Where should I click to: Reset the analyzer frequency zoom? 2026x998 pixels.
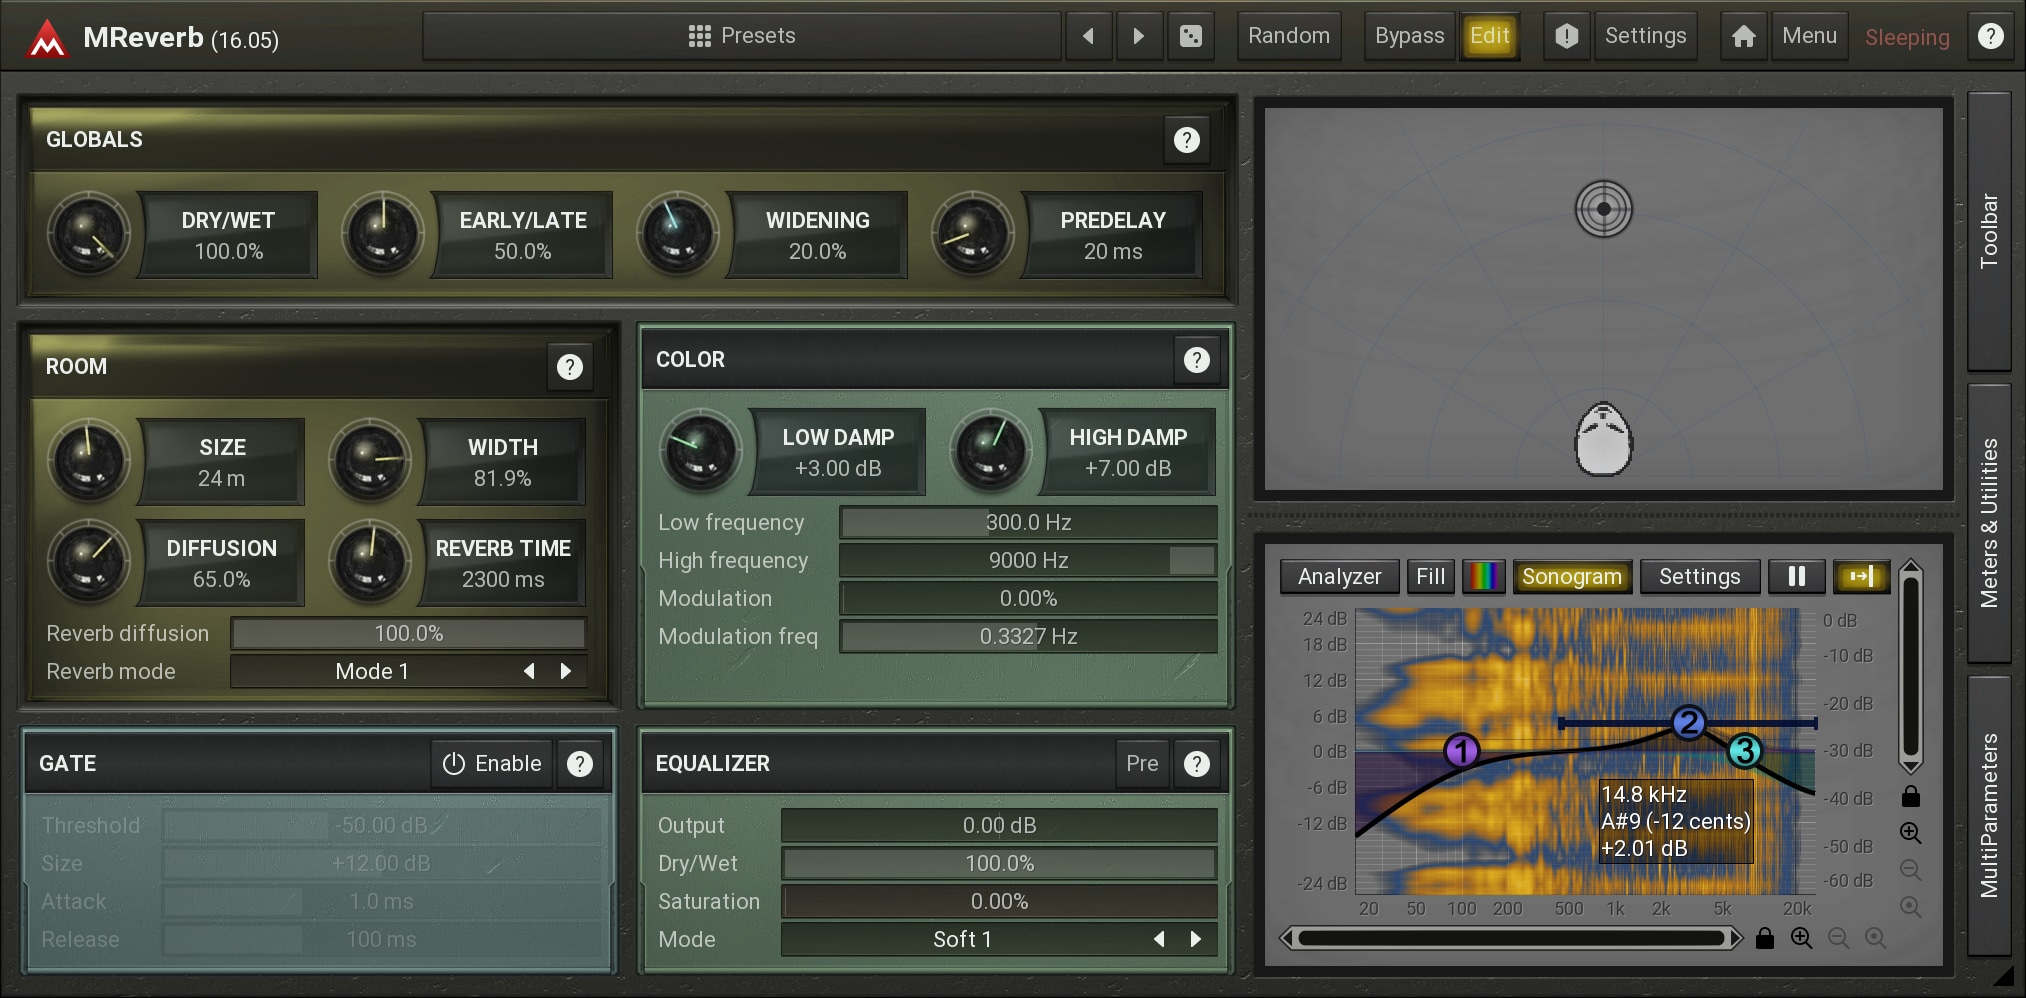tap(1875, 938)
